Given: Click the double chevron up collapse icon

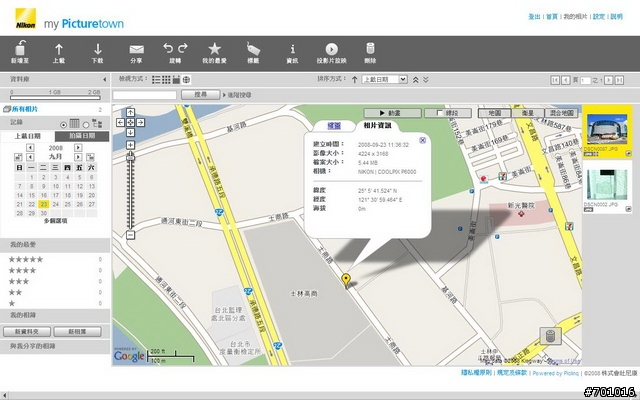Looking at the screenshot, I should [x=416, y=80].
